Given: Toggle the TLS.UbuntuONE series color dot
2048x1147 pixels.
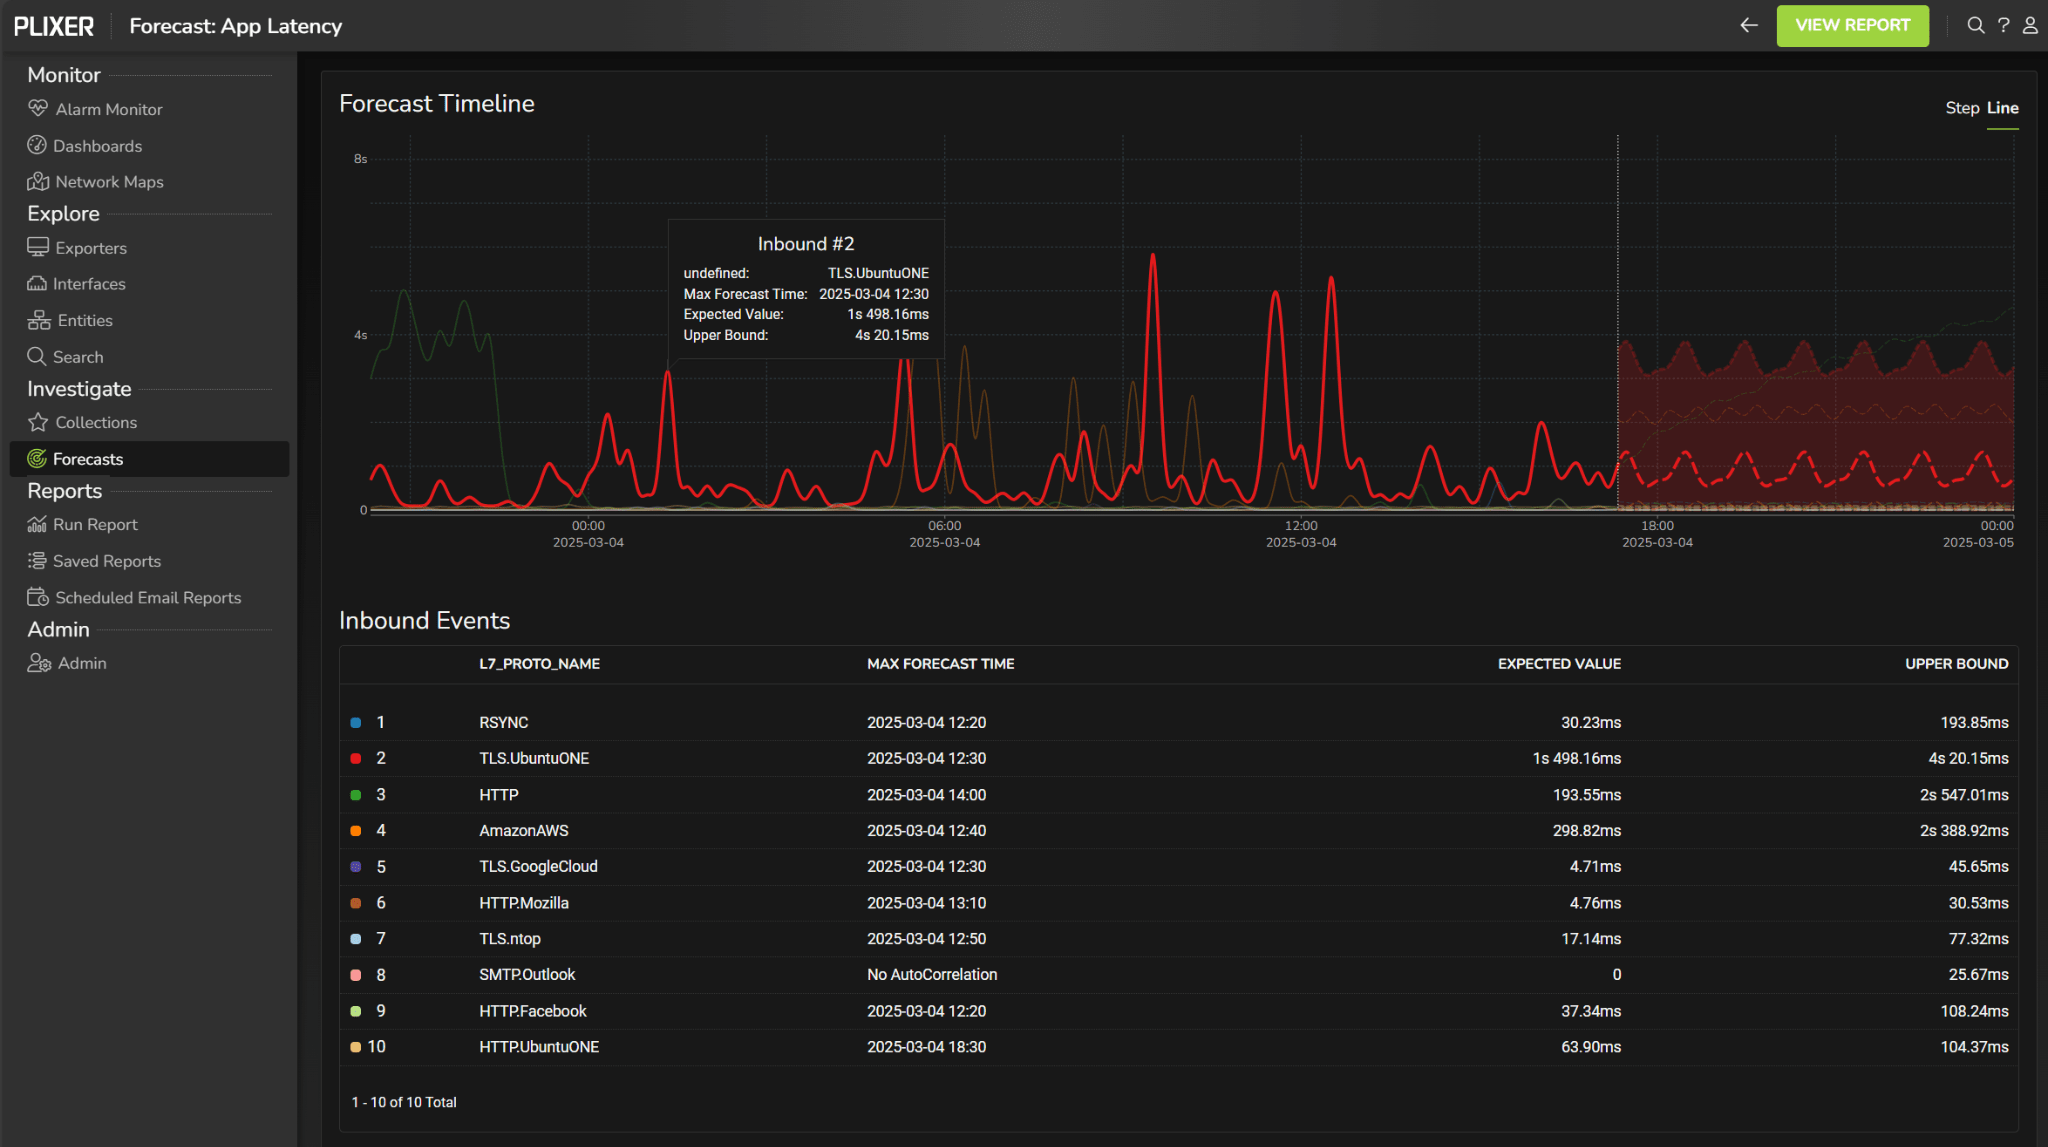Looking at the screenshot, I should [356, 758].
